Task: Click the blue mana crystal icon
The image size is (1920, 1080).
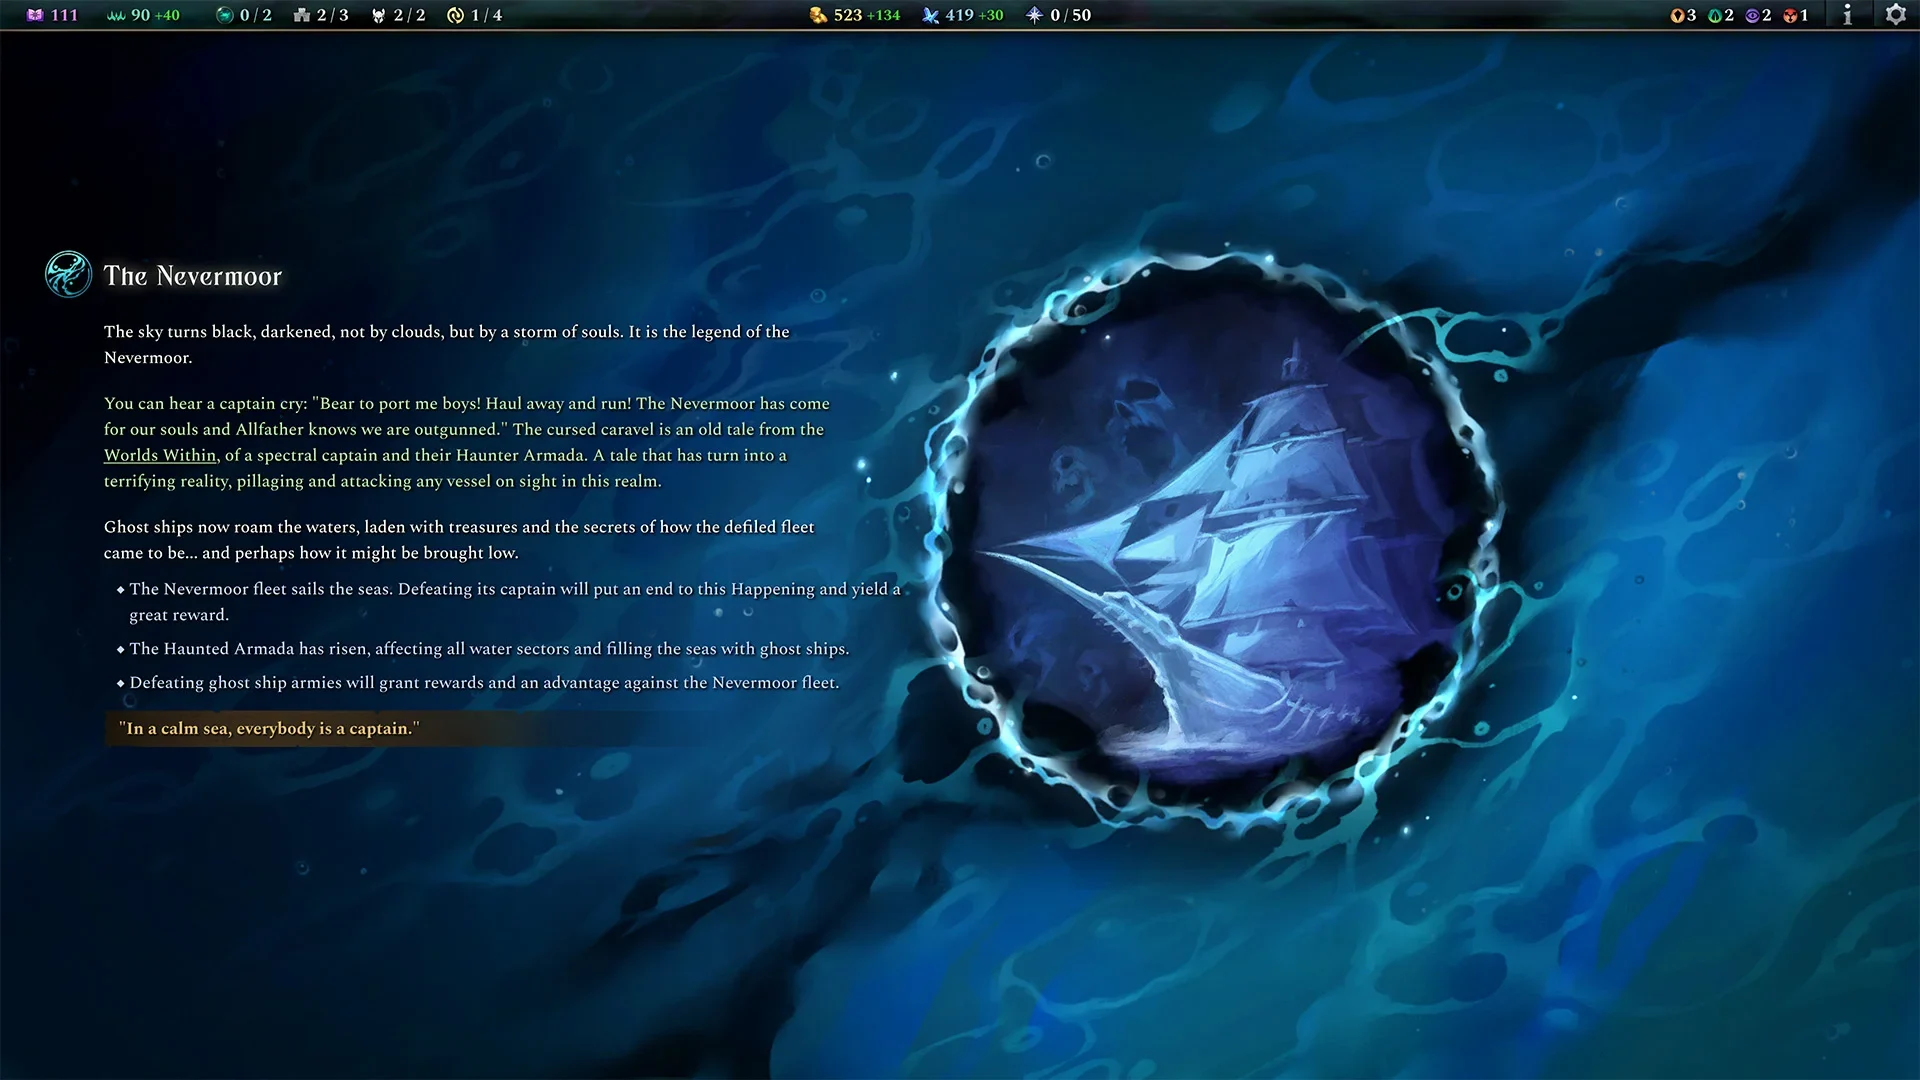Action: coord(930,15)
